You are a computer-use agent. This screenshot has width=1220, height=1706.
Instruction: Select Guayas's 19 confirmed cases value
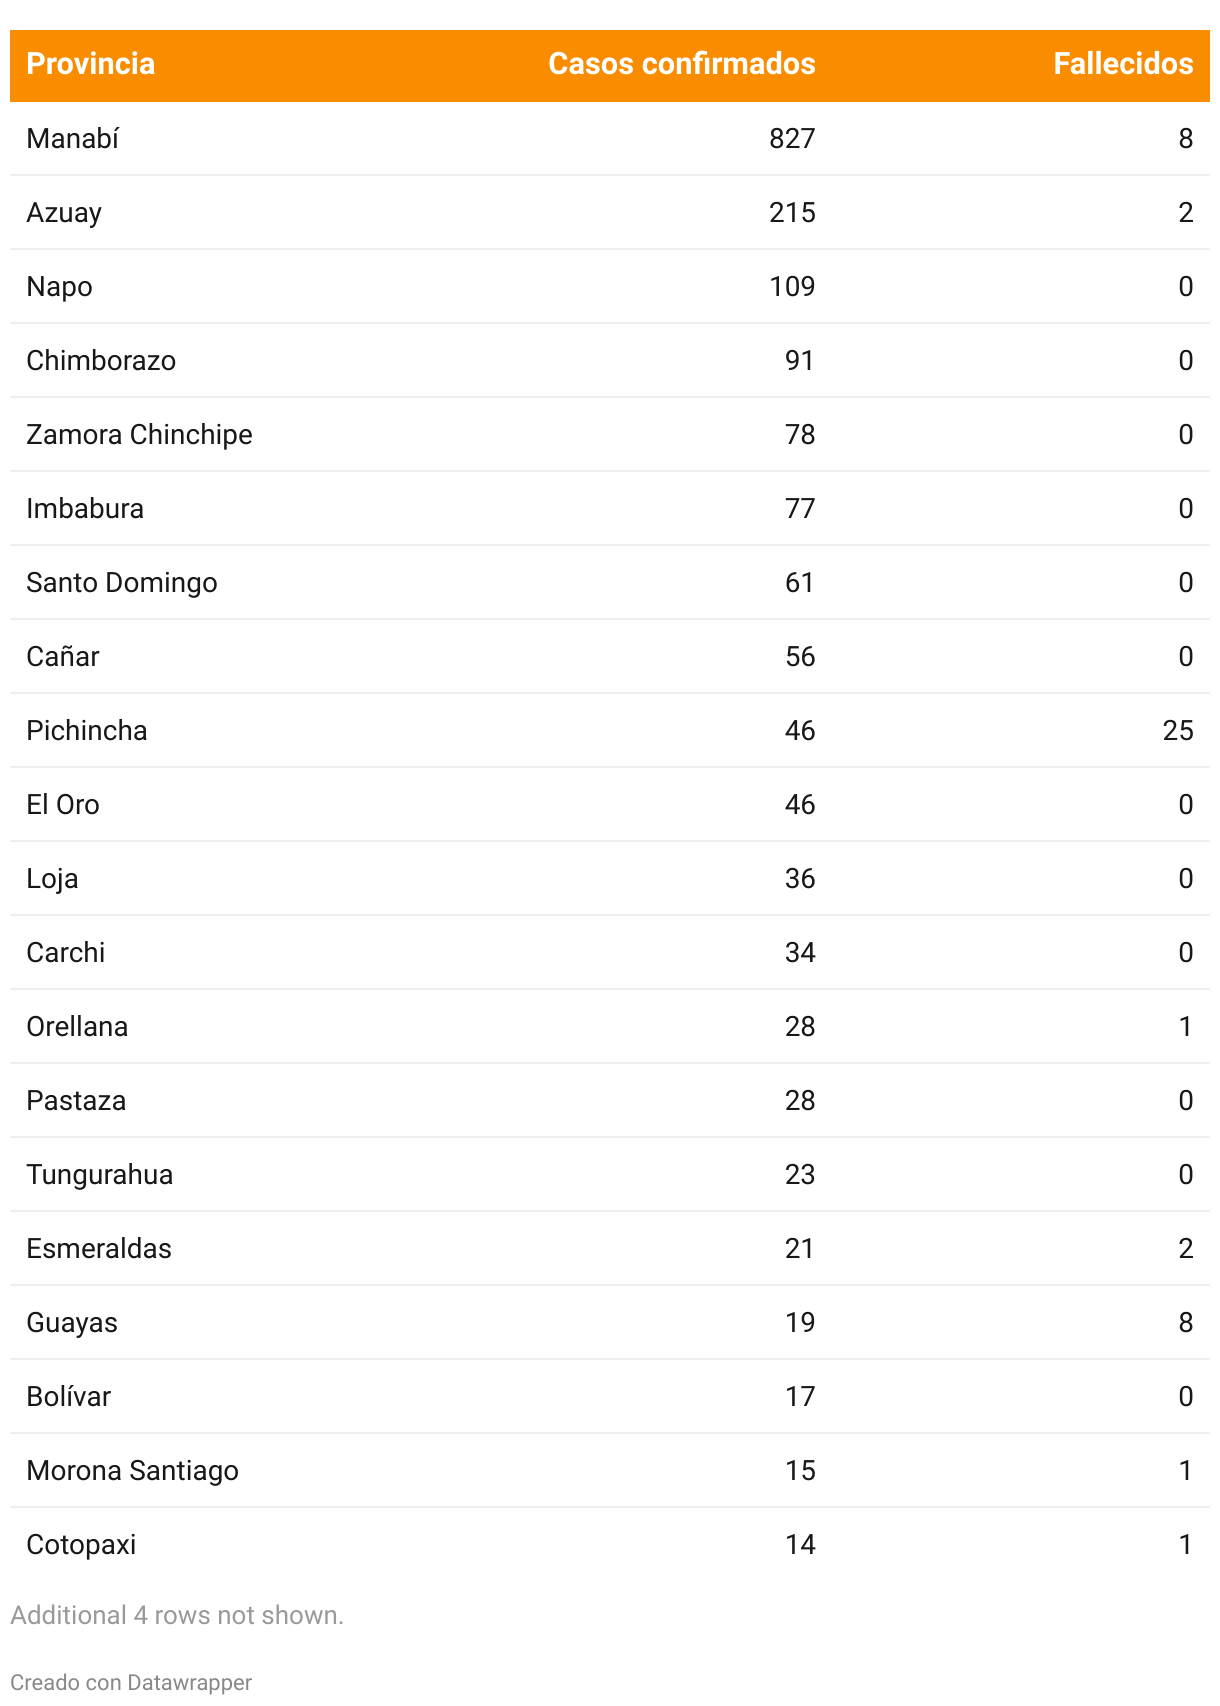[799, 1322]
